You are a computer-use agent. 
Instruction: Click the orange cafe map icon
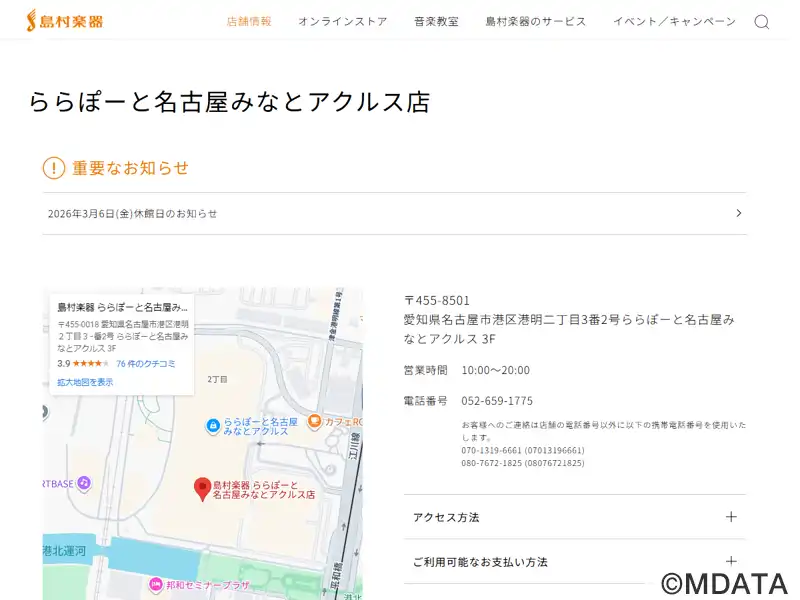(x=315, y=421)
